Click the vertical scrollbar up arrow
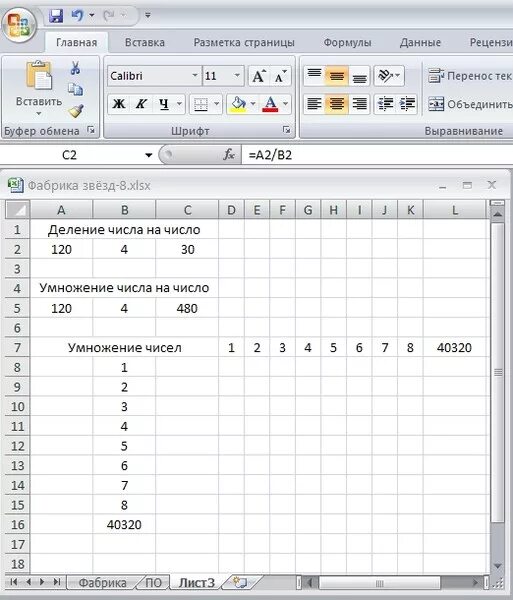This screenshot has width=513, height=600. tap(497, 215)
